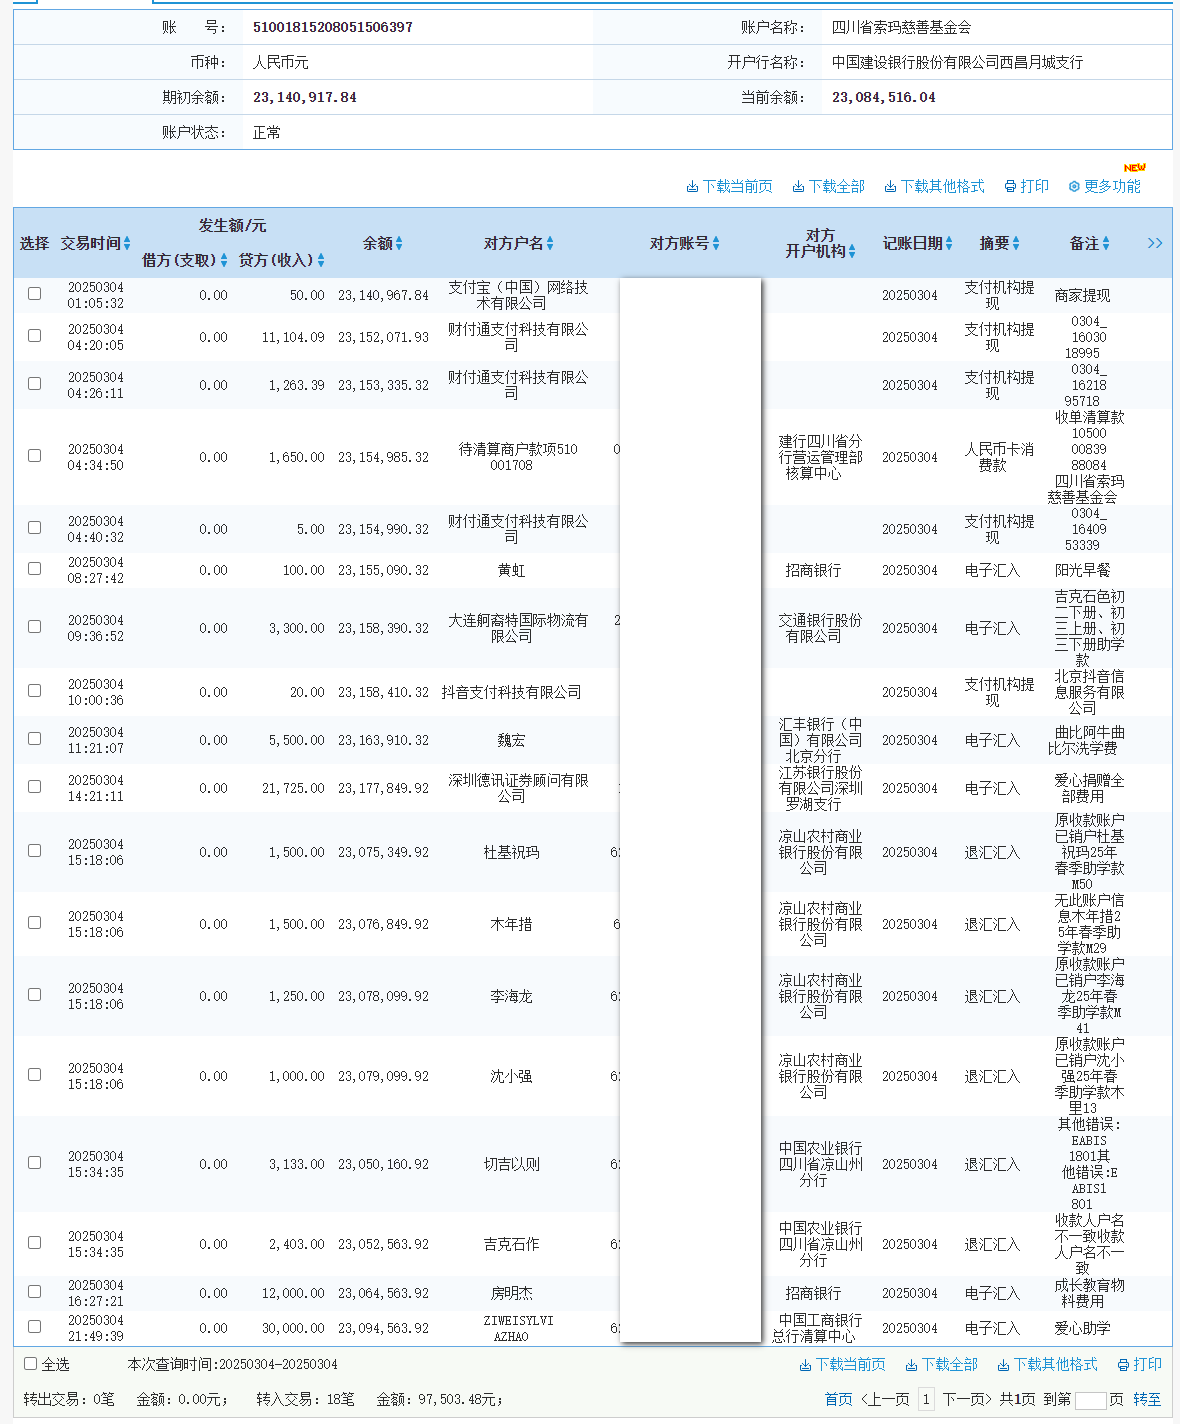Screen dimensions: 1180x1424
Task: Click the page number input field
Action: tap(1090, 1400)
